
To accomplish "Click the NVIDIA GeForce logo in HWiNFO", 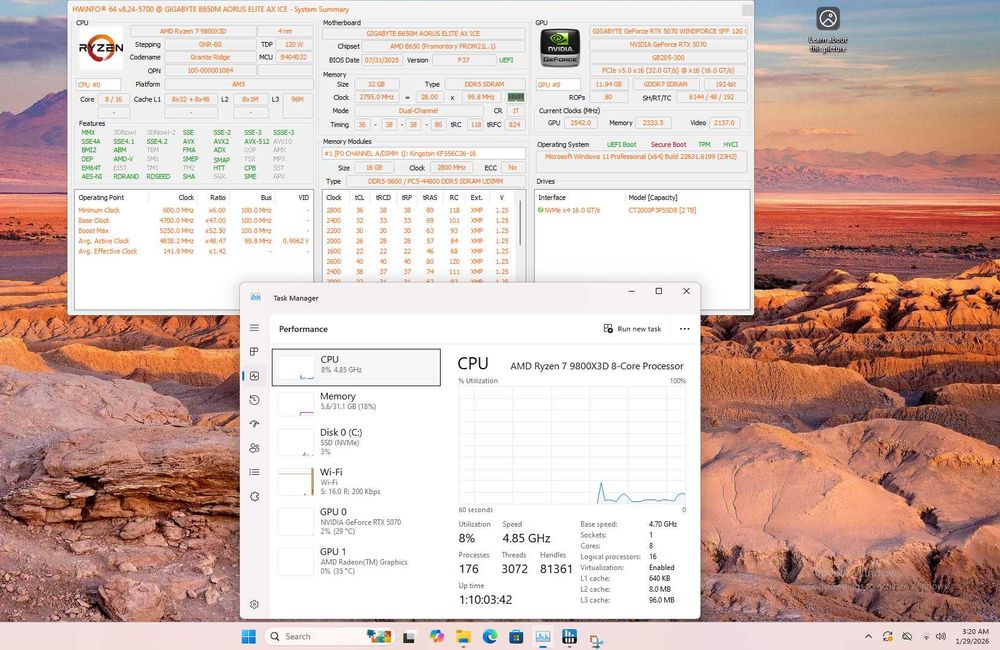I will tap(560, 48).
